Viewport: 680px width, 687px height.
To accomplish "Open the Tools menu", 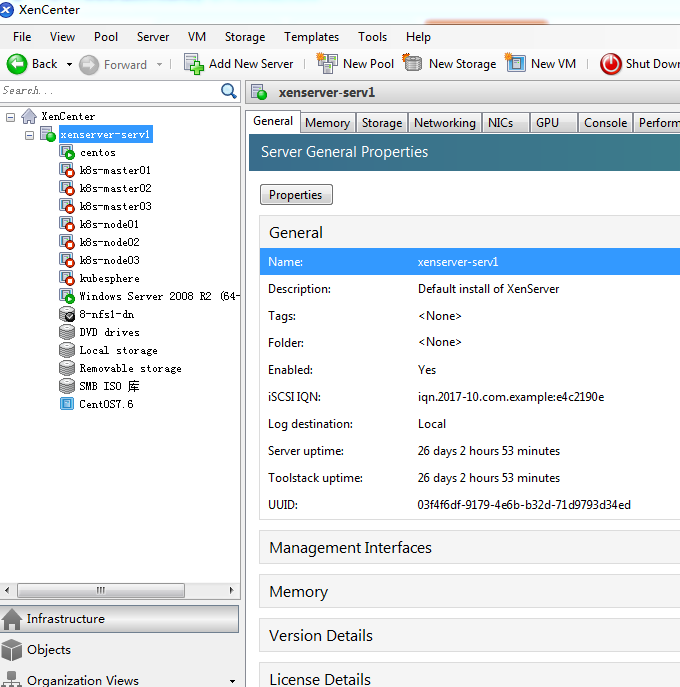I will (x=372, y=37).
